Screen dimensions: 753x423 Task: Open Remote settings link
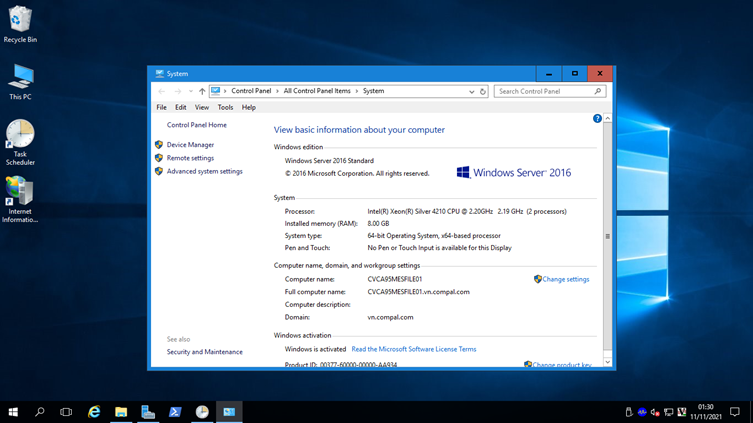pos(190,158)
